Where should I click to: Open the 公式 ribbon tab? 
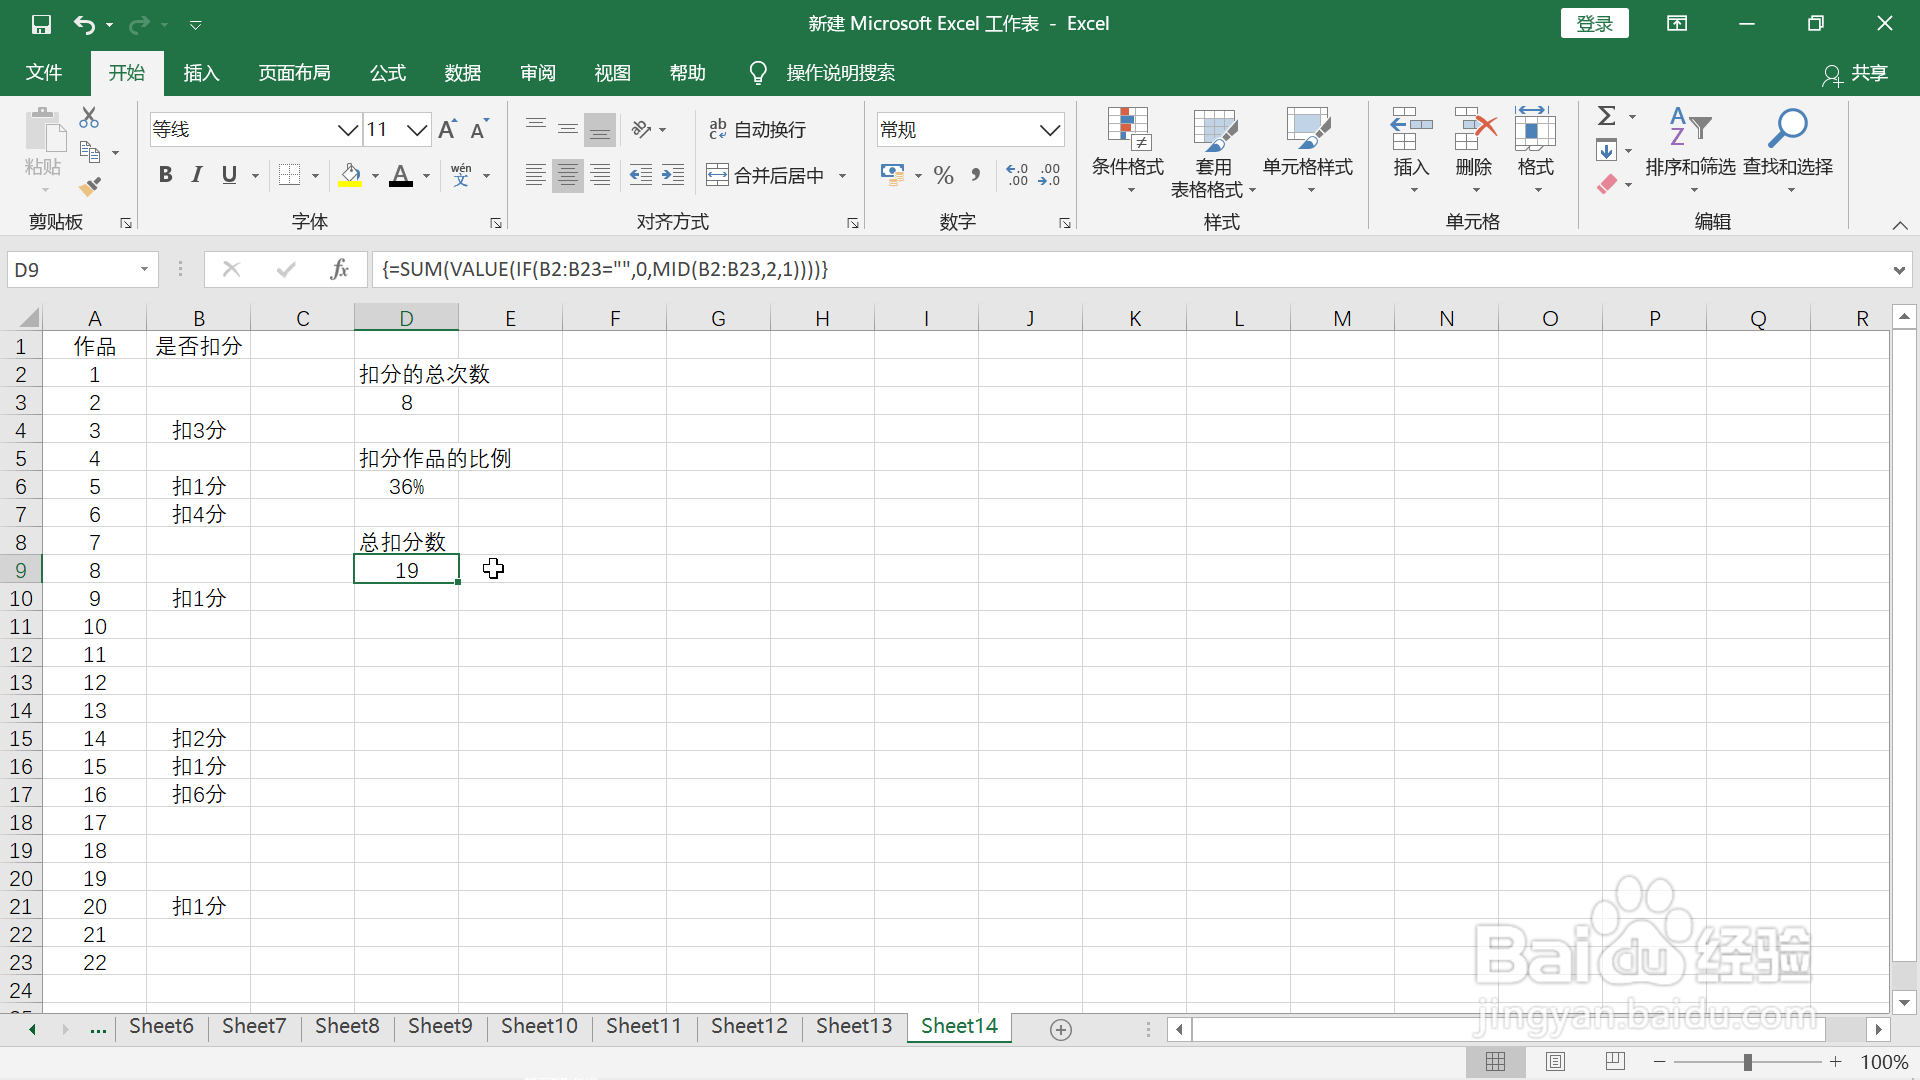tap(388, 73)
